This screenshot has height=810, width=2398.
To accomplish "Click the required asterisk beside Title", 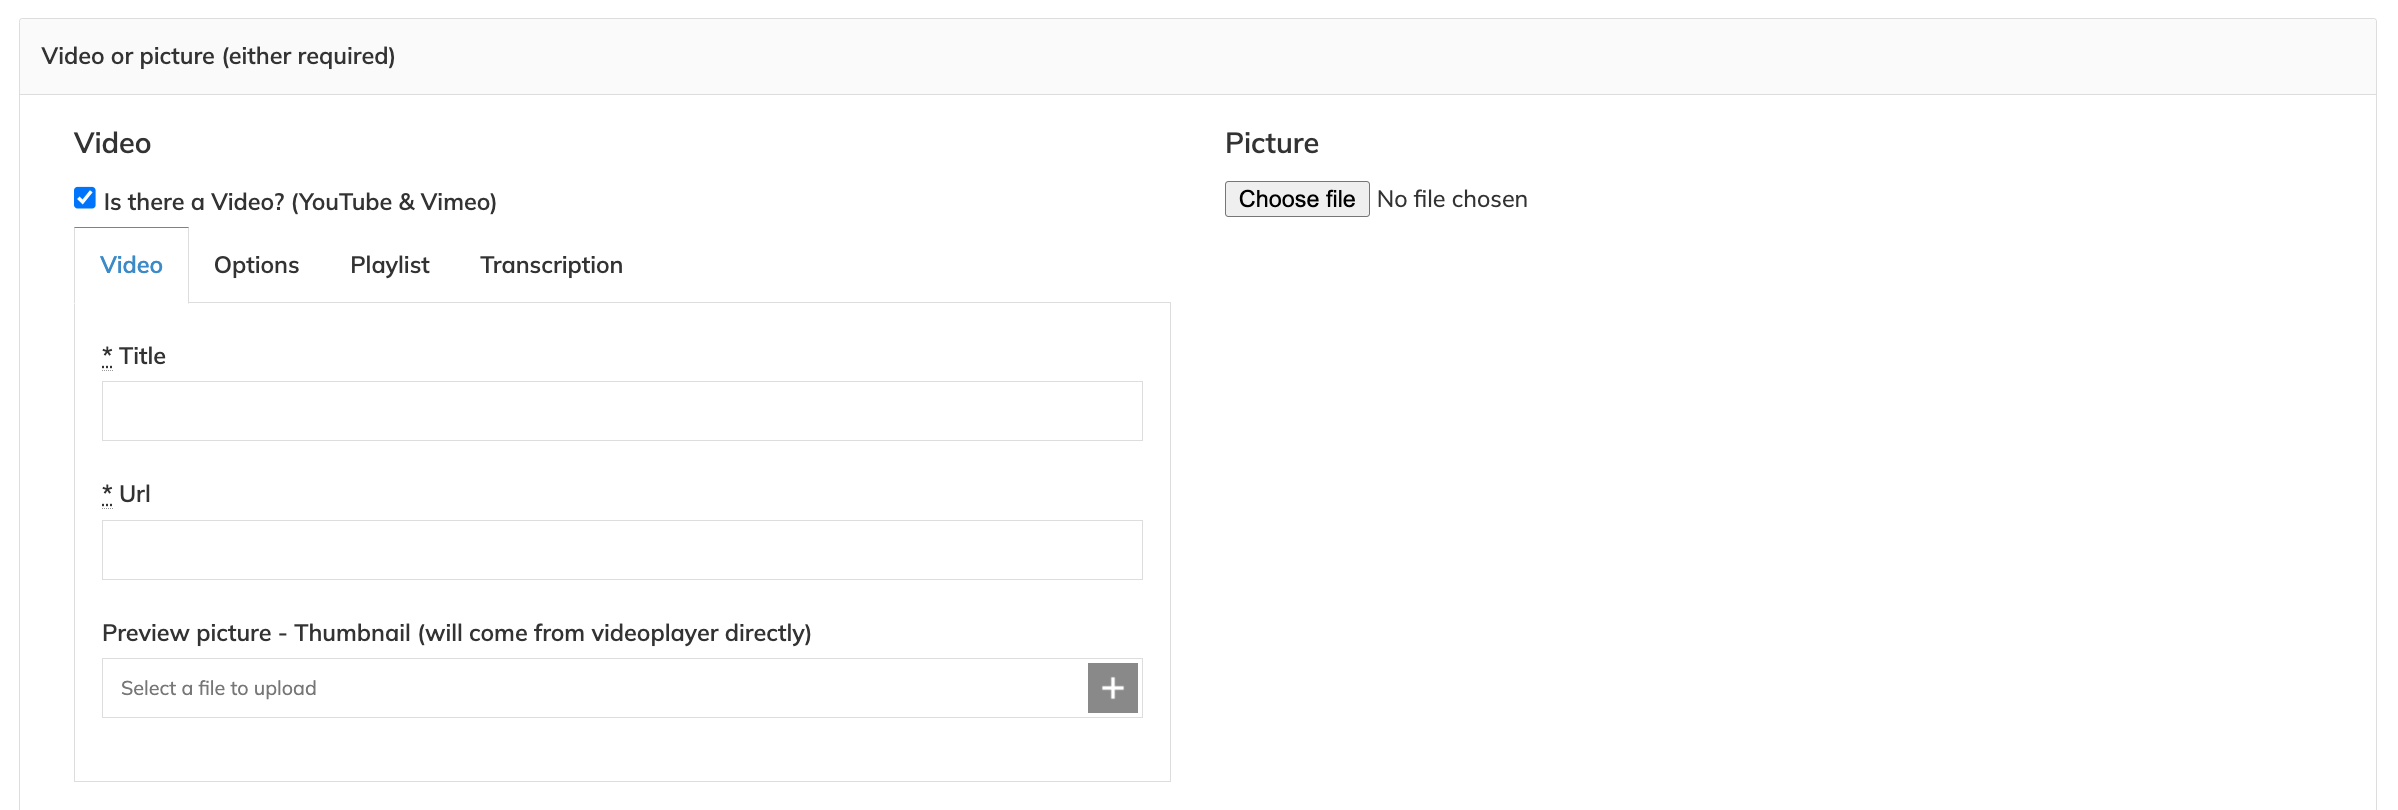I will pyautogui.click(x=107, y=355).
